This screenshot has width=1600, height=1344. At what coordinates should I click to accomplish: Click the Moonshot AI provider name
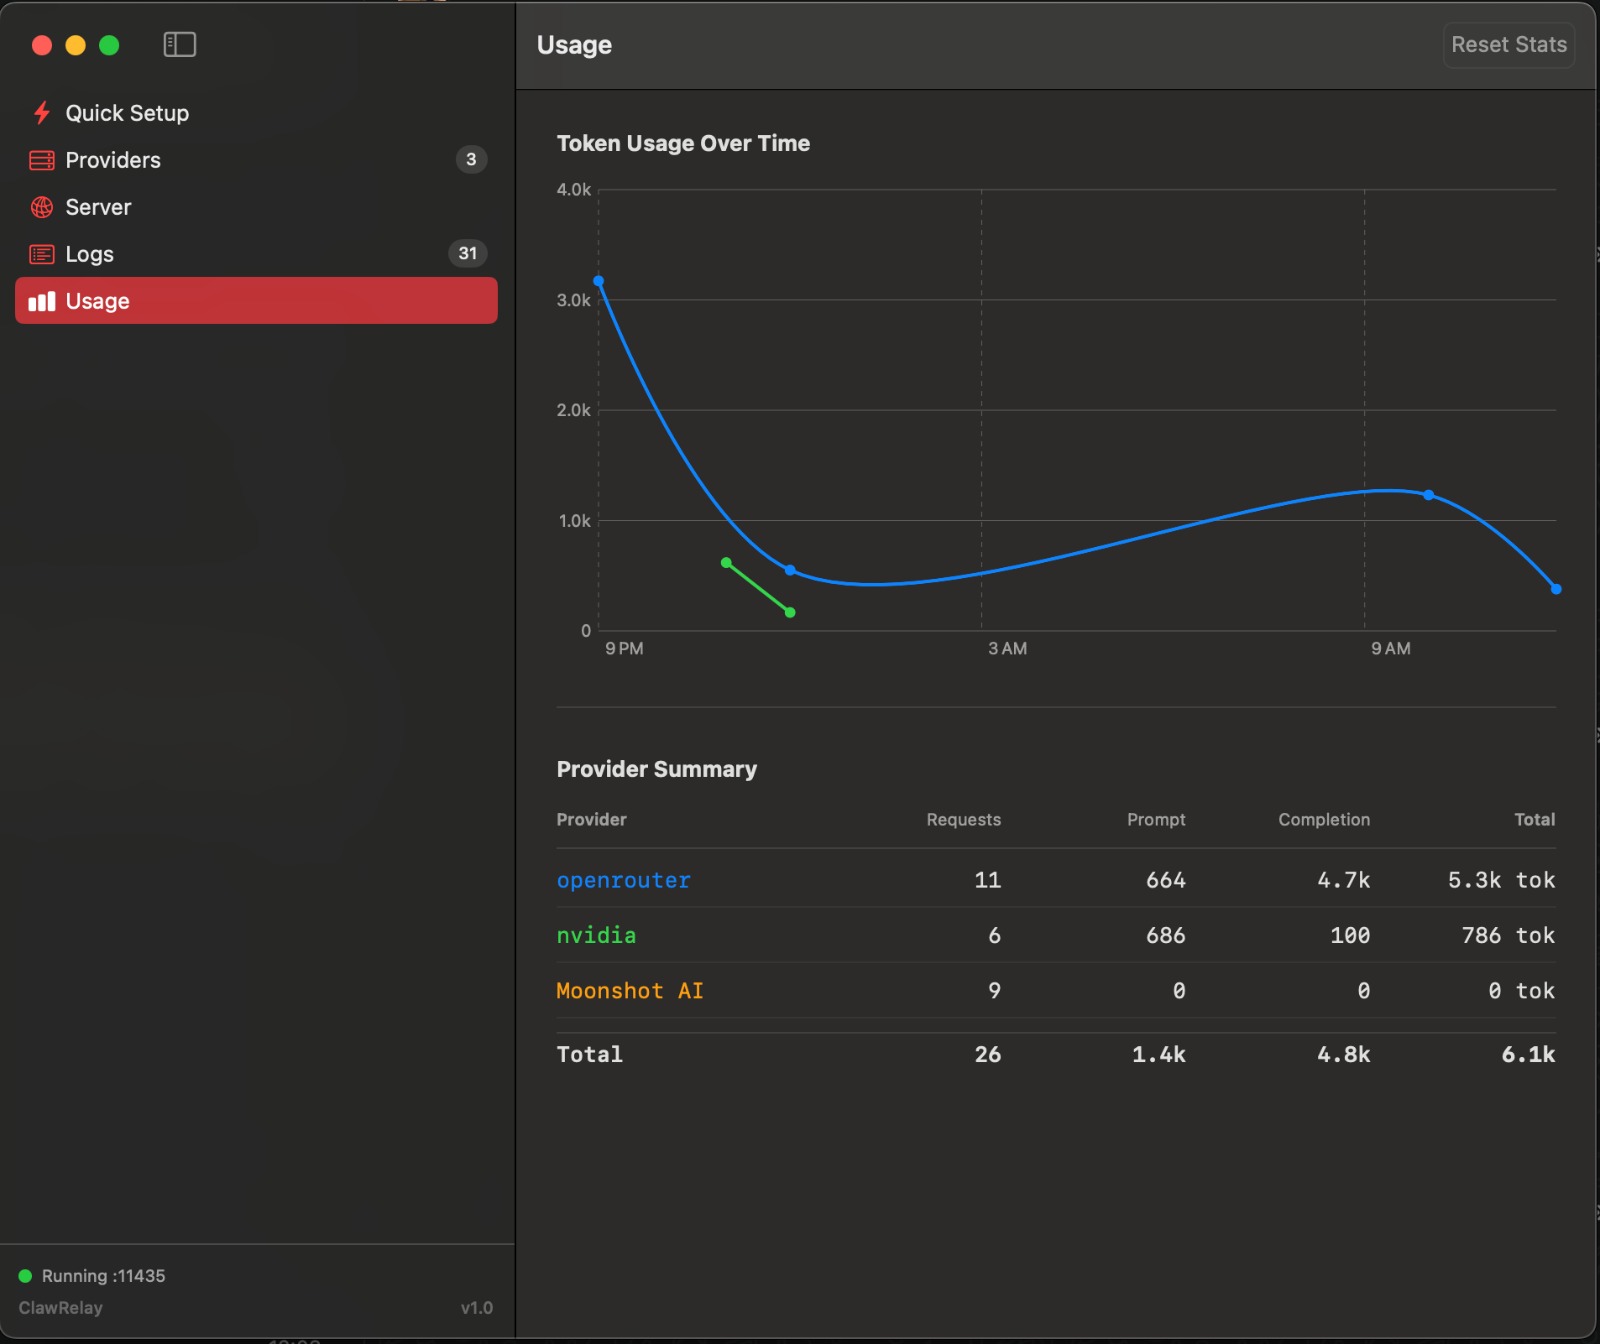click(x=630, y=990)
